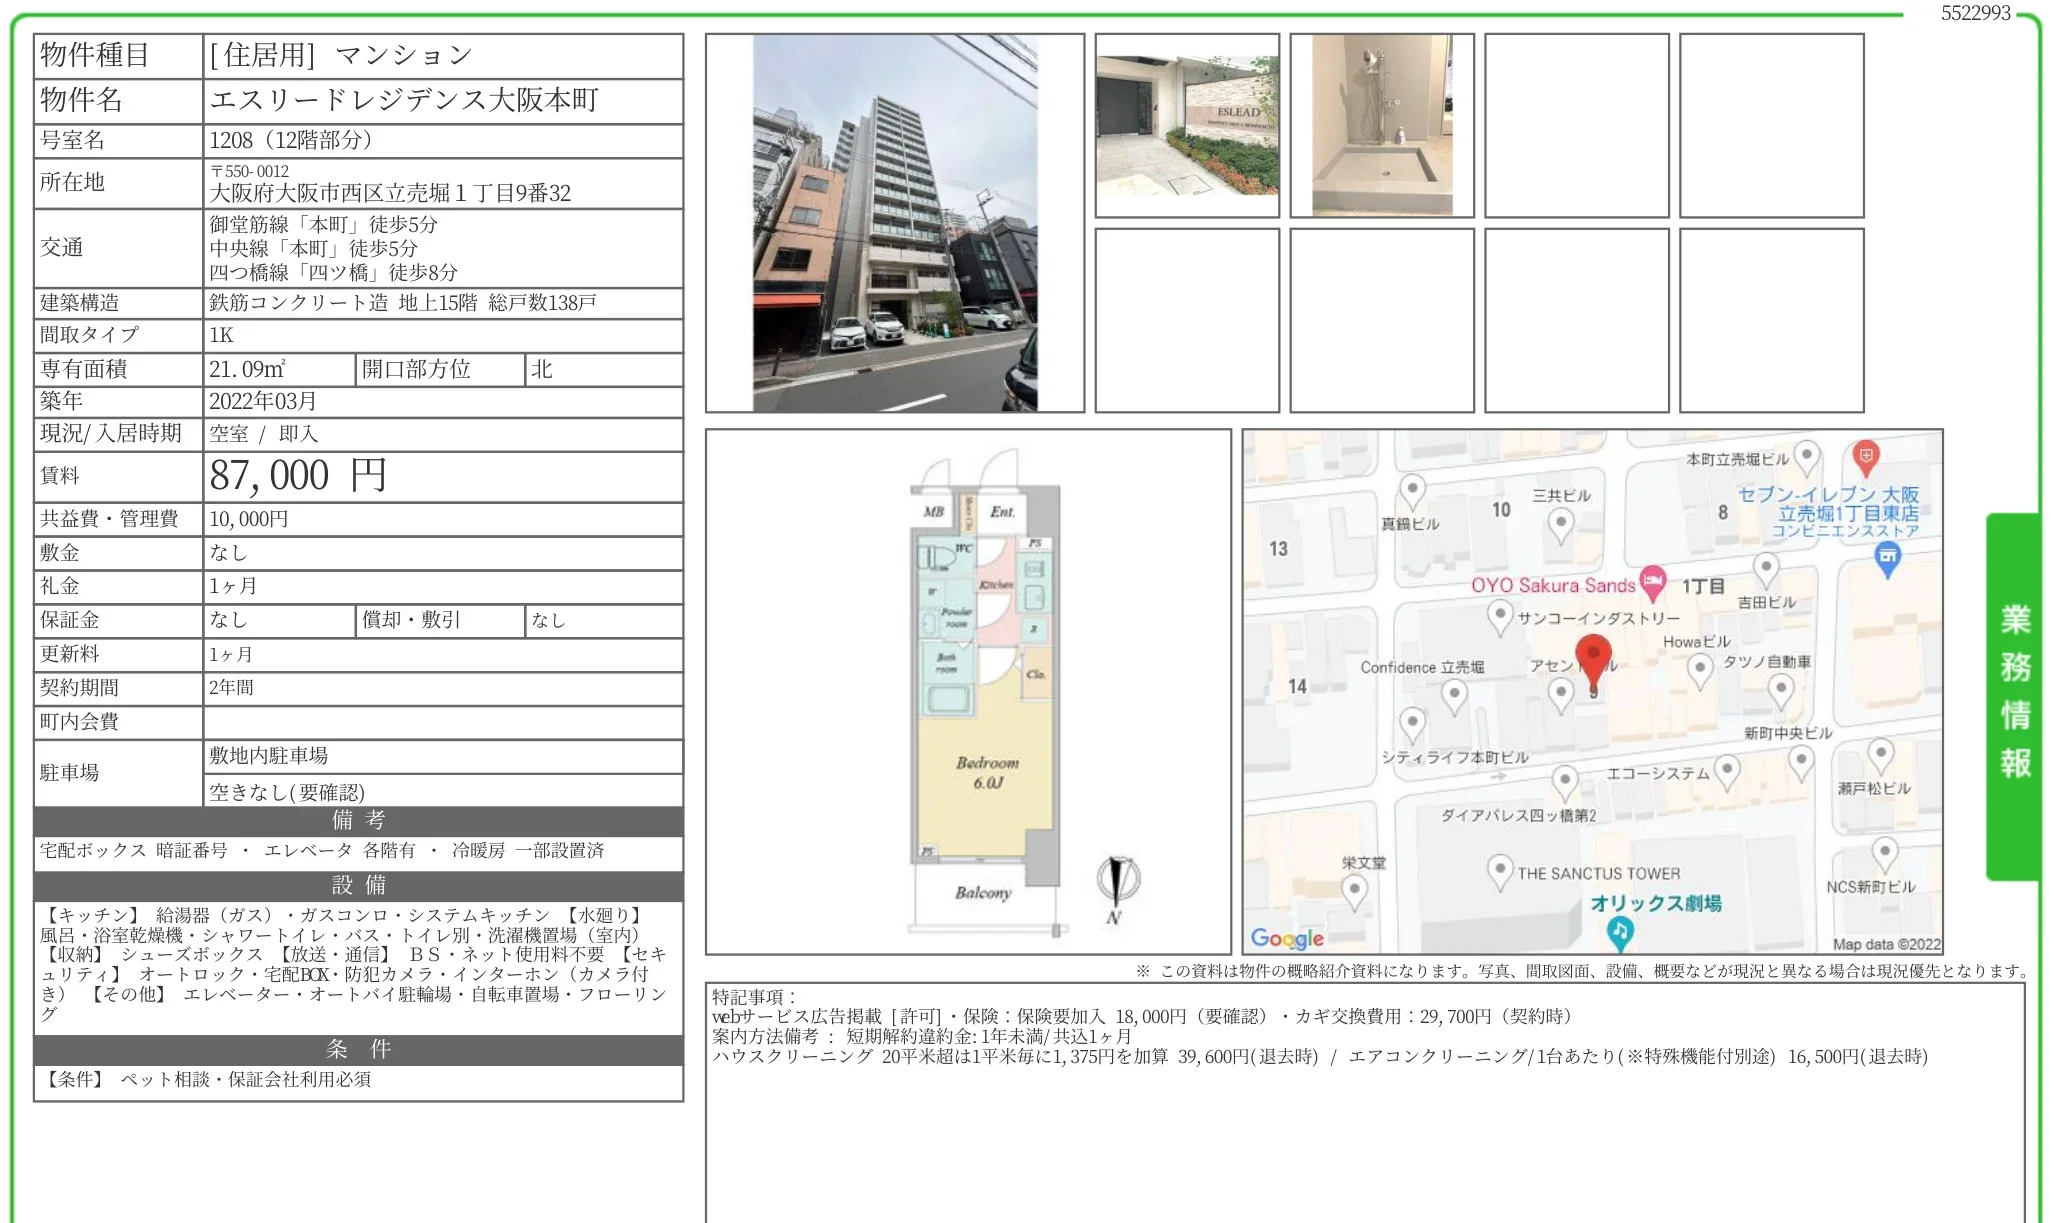Click the floor area value 21.09㎡
Screen dimensions: 2056x1223
point(247,369)
